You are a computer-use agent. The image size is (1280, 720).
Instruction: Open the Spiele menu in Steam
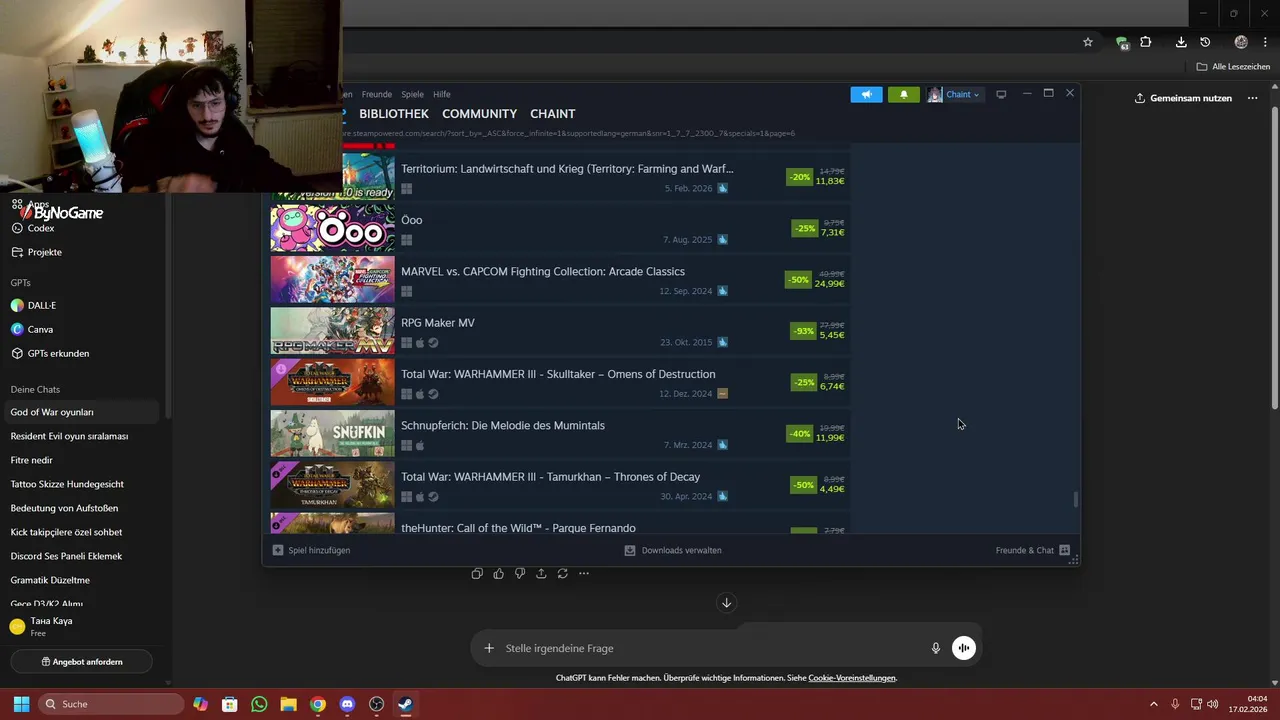click(x=412, y=94)
